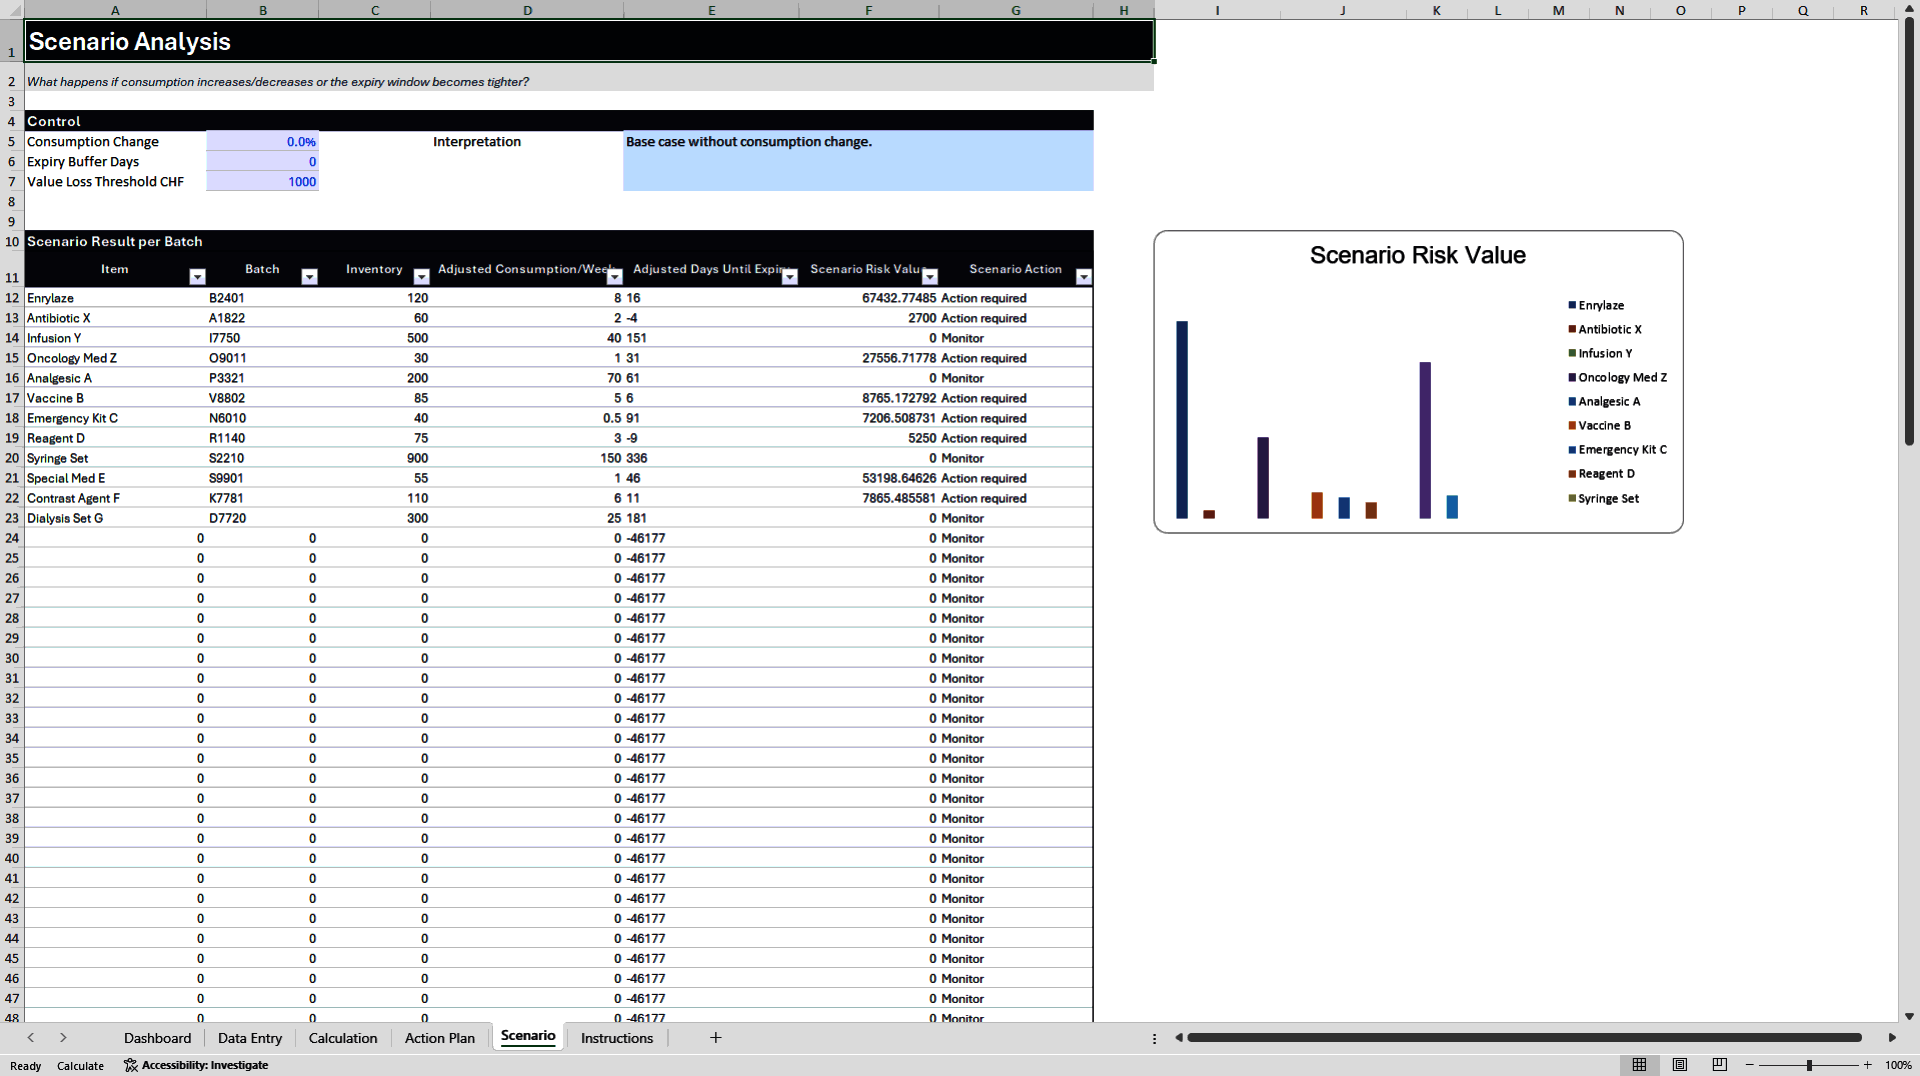
Task: Select batch cell K7781
Action: point(262,498)
